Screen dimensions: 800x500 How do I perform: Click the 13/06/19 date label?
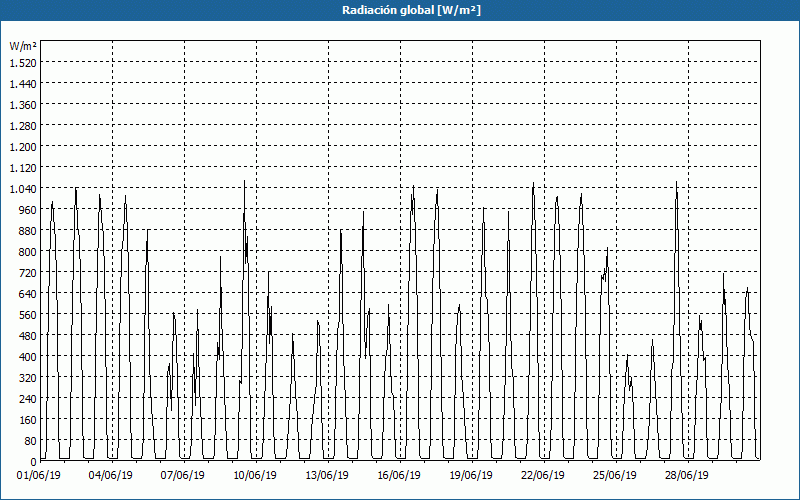(x=327, y=476)
